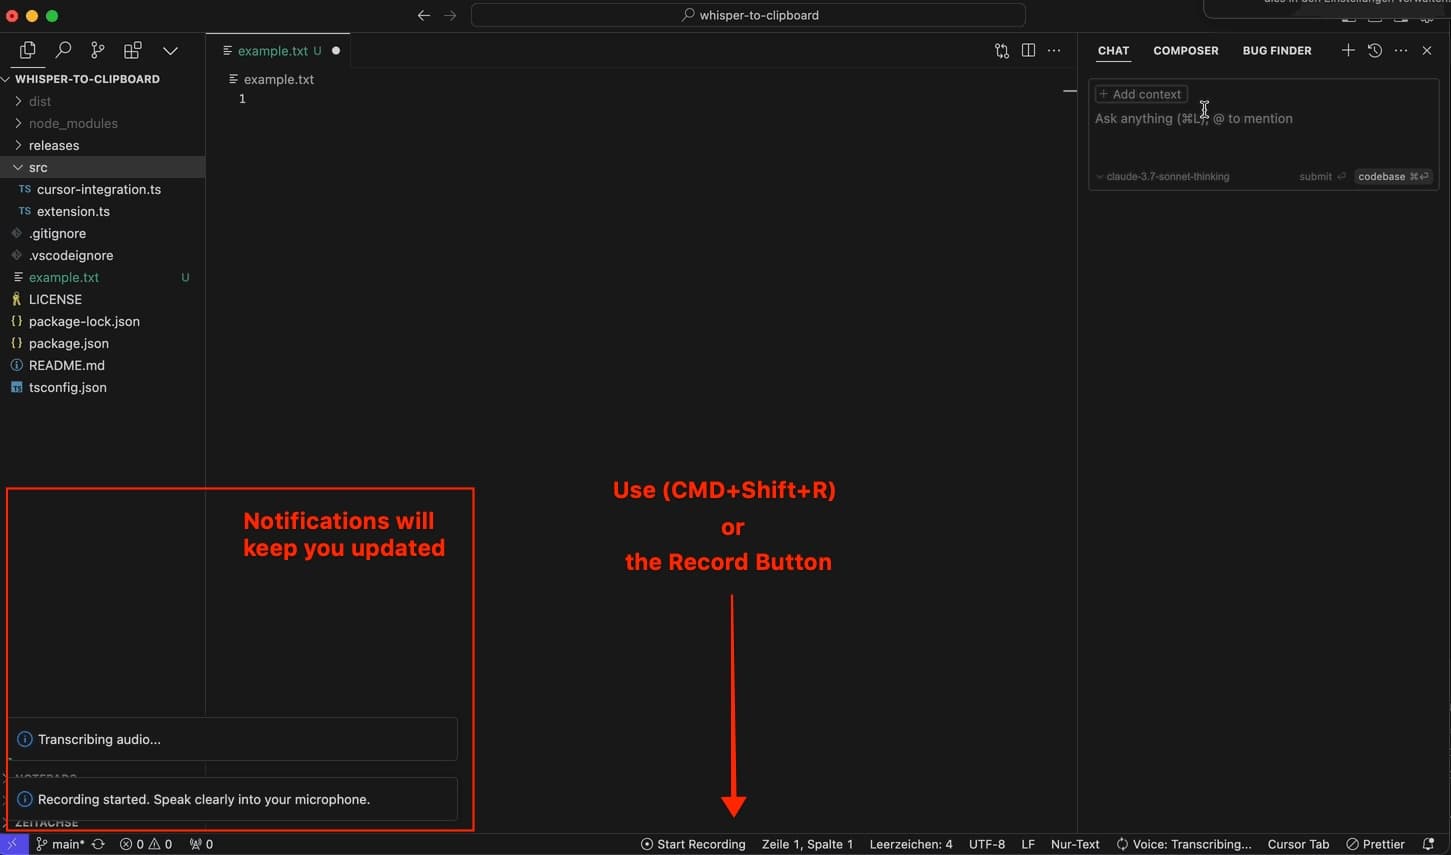Click the Nur-Text language mode

(1075, 844)
